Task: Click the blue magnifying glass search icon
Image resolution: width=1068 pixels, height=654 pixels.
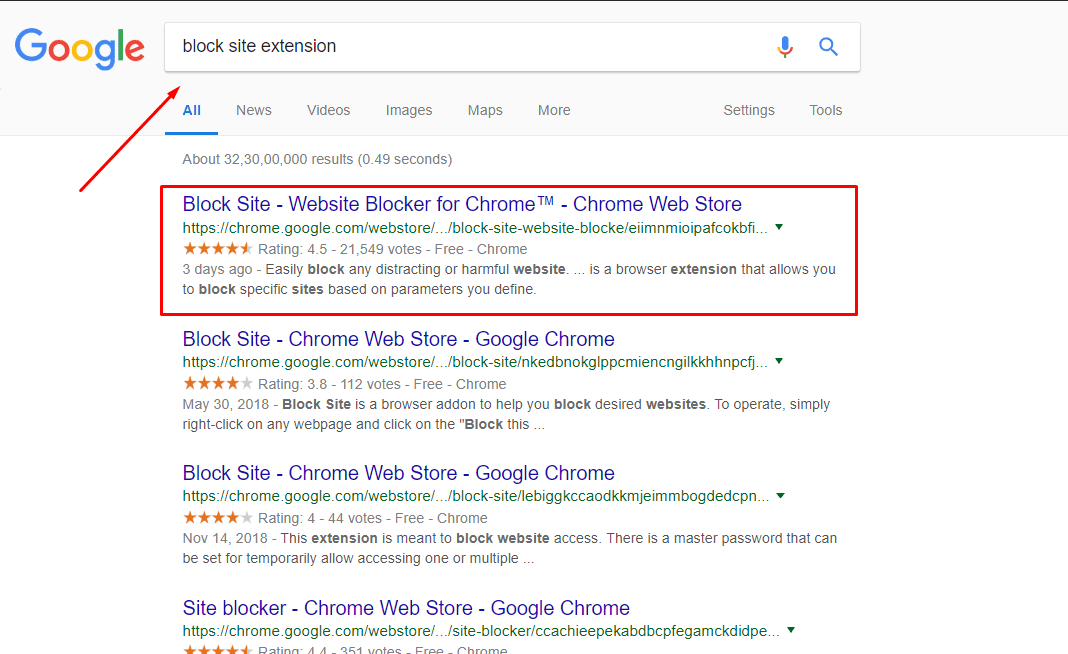Action: [x=828, y=46]
